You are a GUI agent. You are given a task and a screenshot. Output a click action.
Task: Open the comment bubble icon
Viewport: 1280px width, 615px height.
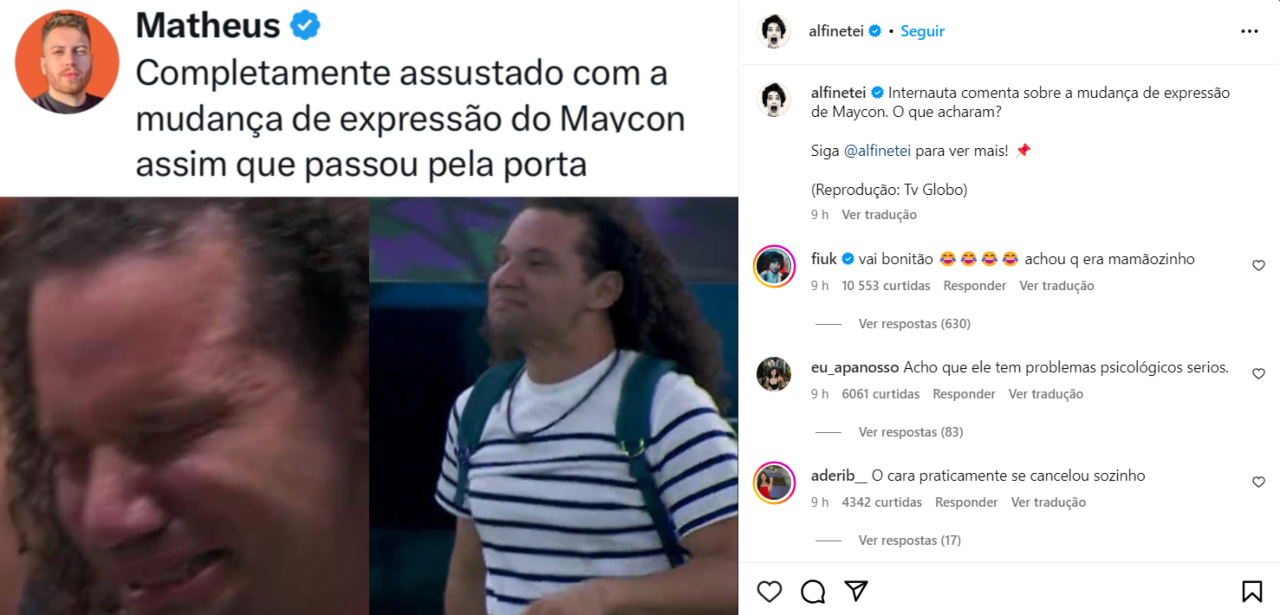click(x=813, y=591)
